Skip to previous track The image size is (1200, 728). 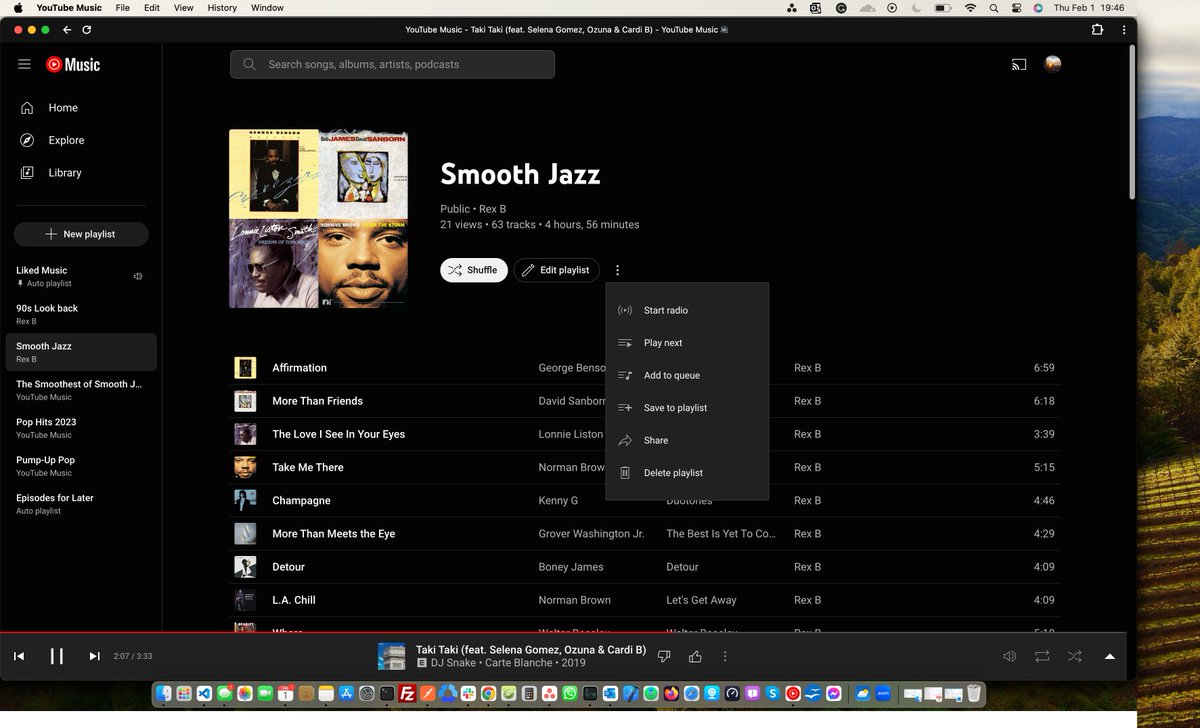click(19, 656)
